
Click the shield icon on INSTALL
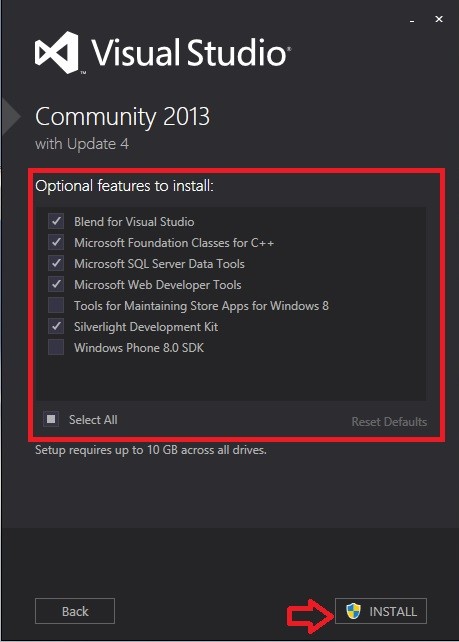coord(353,611)
